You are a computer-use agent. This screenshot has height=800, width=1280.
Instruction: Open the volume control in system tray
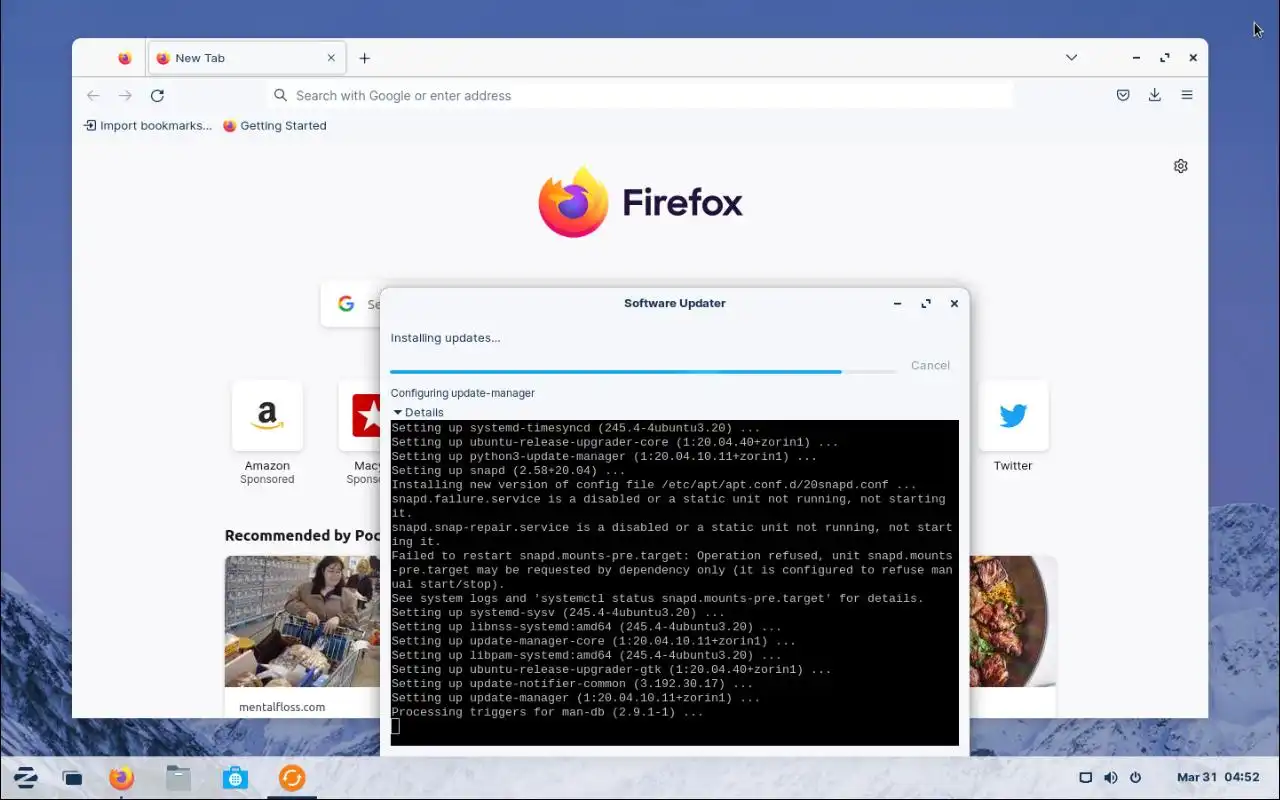tap(1110, 777)
